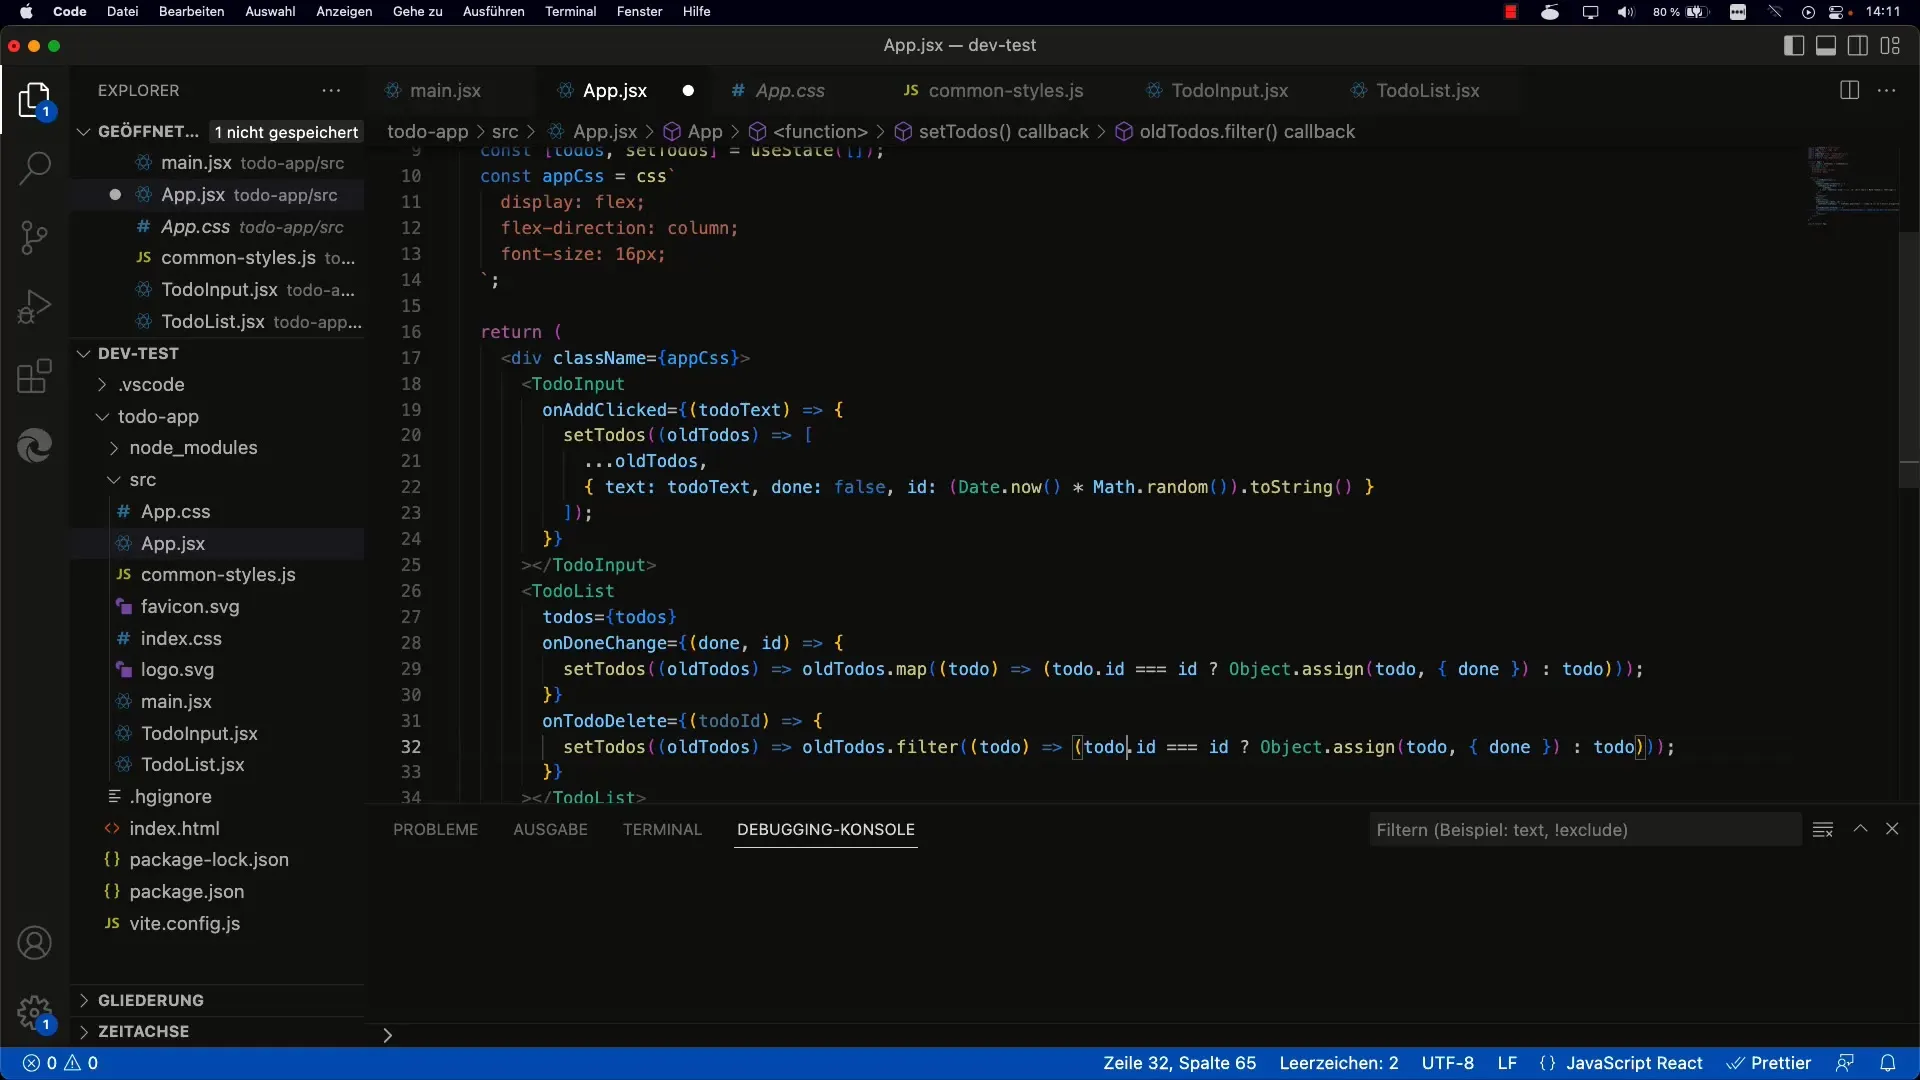Viewport: 1920px width, 1080px height.
Task: Open the Extensions view
Action: [34, 376]
